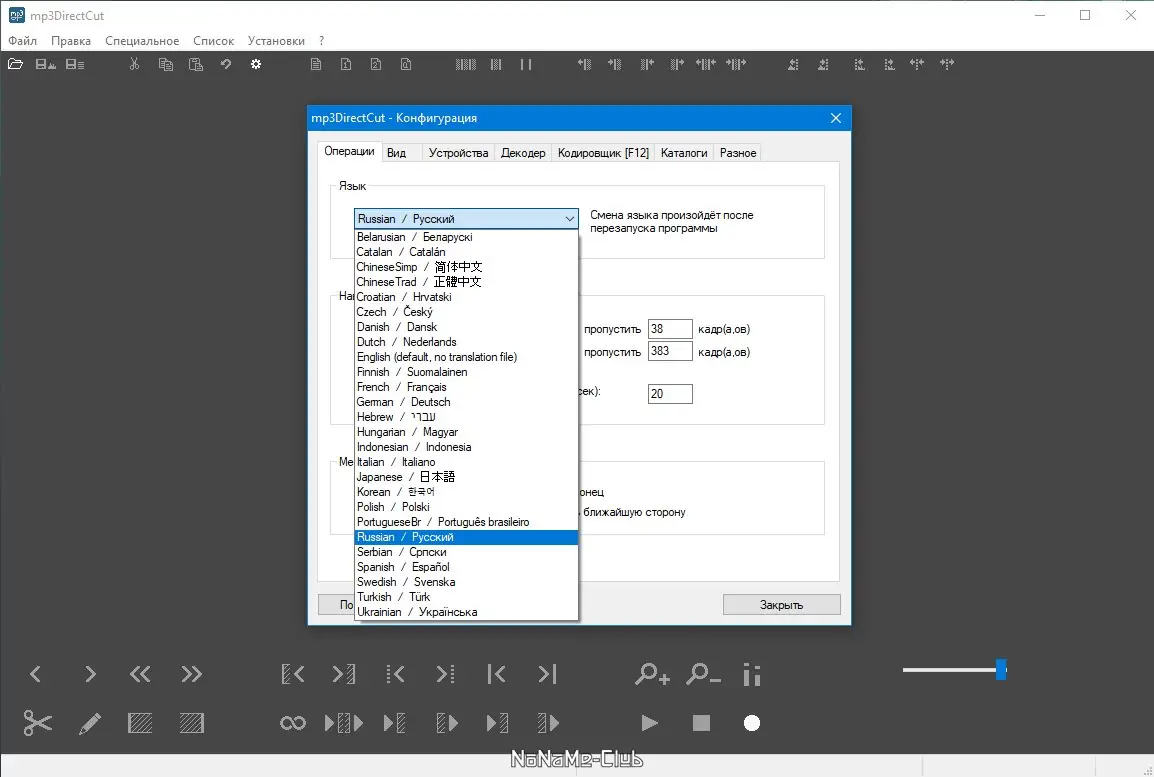
Task: Click the Операции tab
Action: pos(350,152)
